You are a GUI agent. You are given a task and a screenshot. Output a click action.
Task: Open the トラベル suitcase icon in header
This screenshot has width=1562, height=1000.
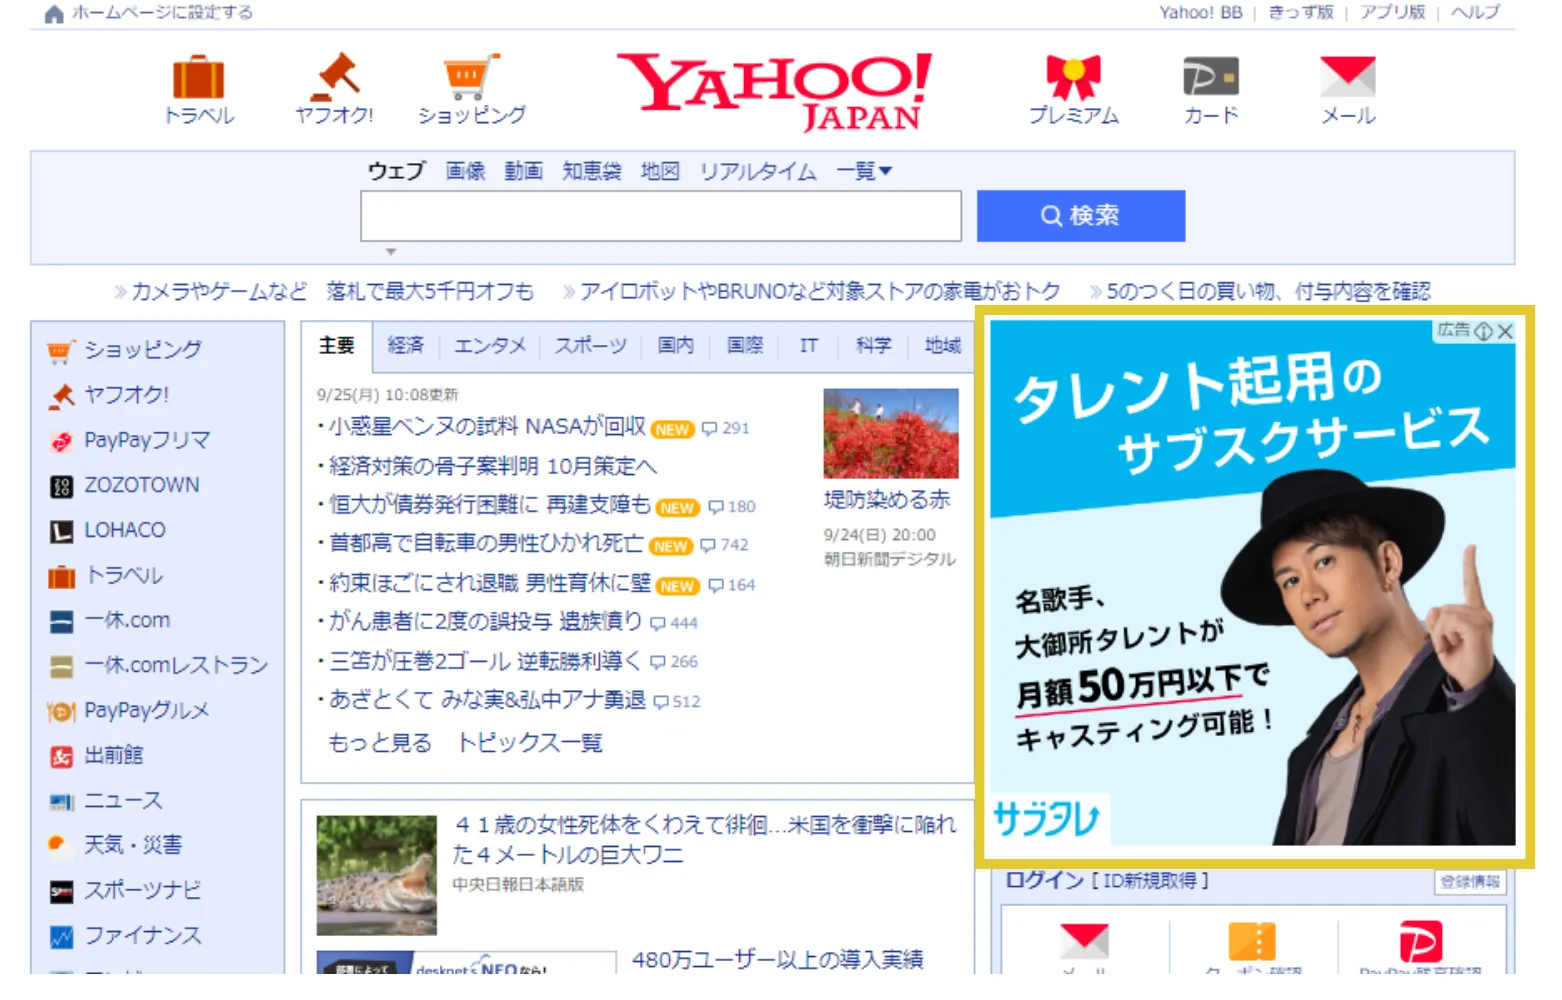pos(198,77)
